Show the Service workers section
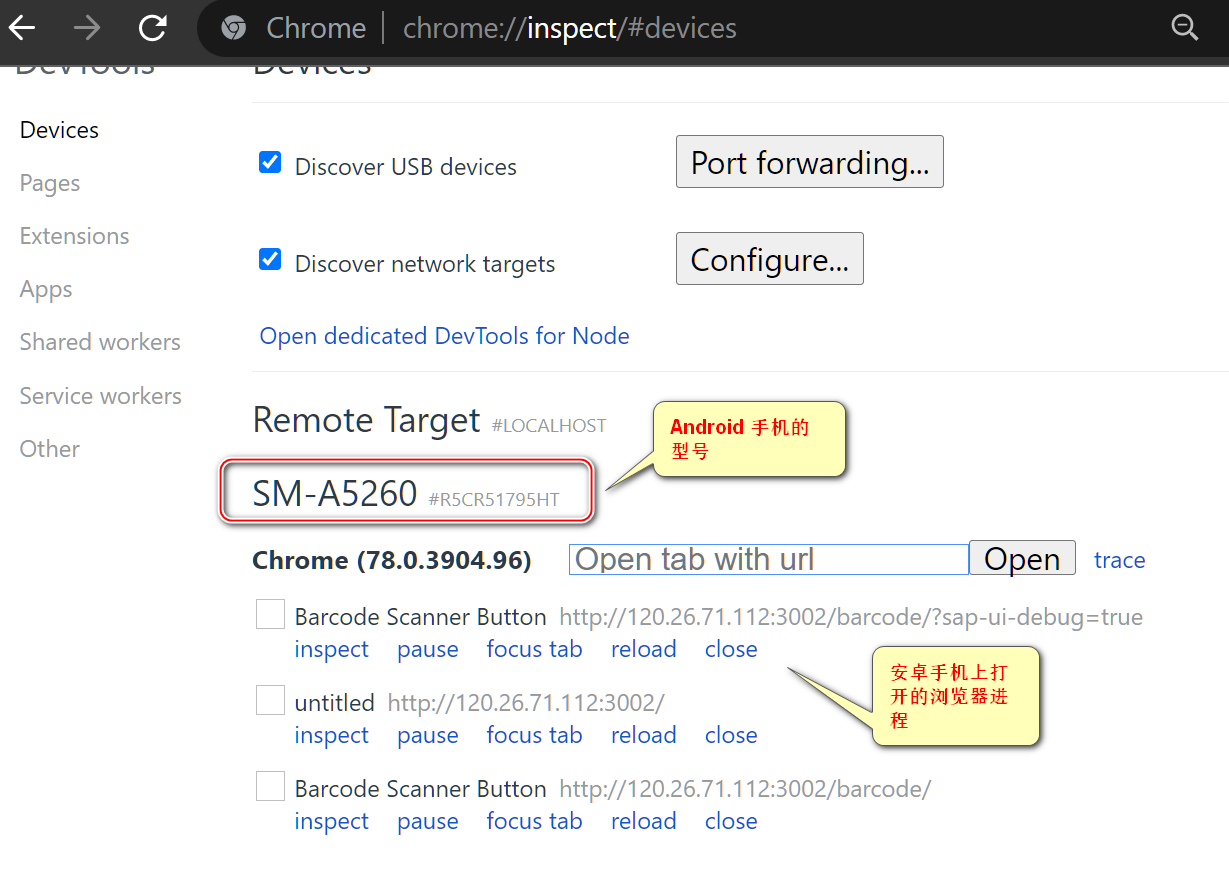The height and width of the screenshot is (872, 1229). coord(101,396)
